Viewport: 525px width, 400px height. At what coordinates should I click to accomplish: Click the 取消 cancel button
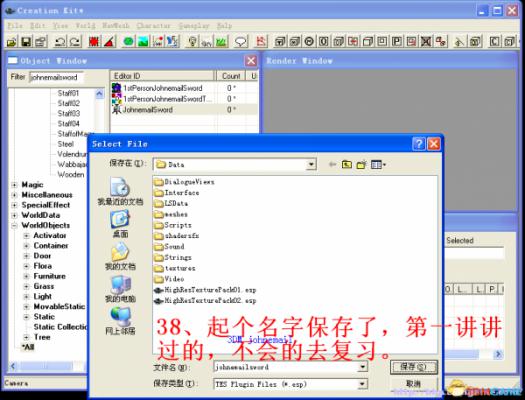pyautogui.click(x=414, y=384)
